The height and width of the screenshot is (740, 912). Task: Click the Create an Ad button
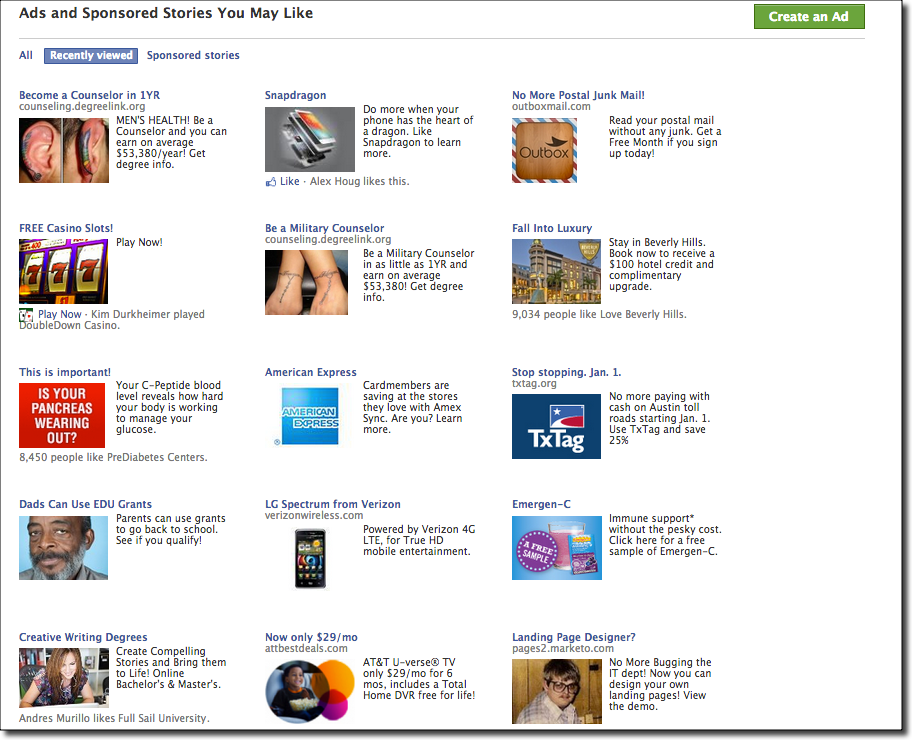808,17
